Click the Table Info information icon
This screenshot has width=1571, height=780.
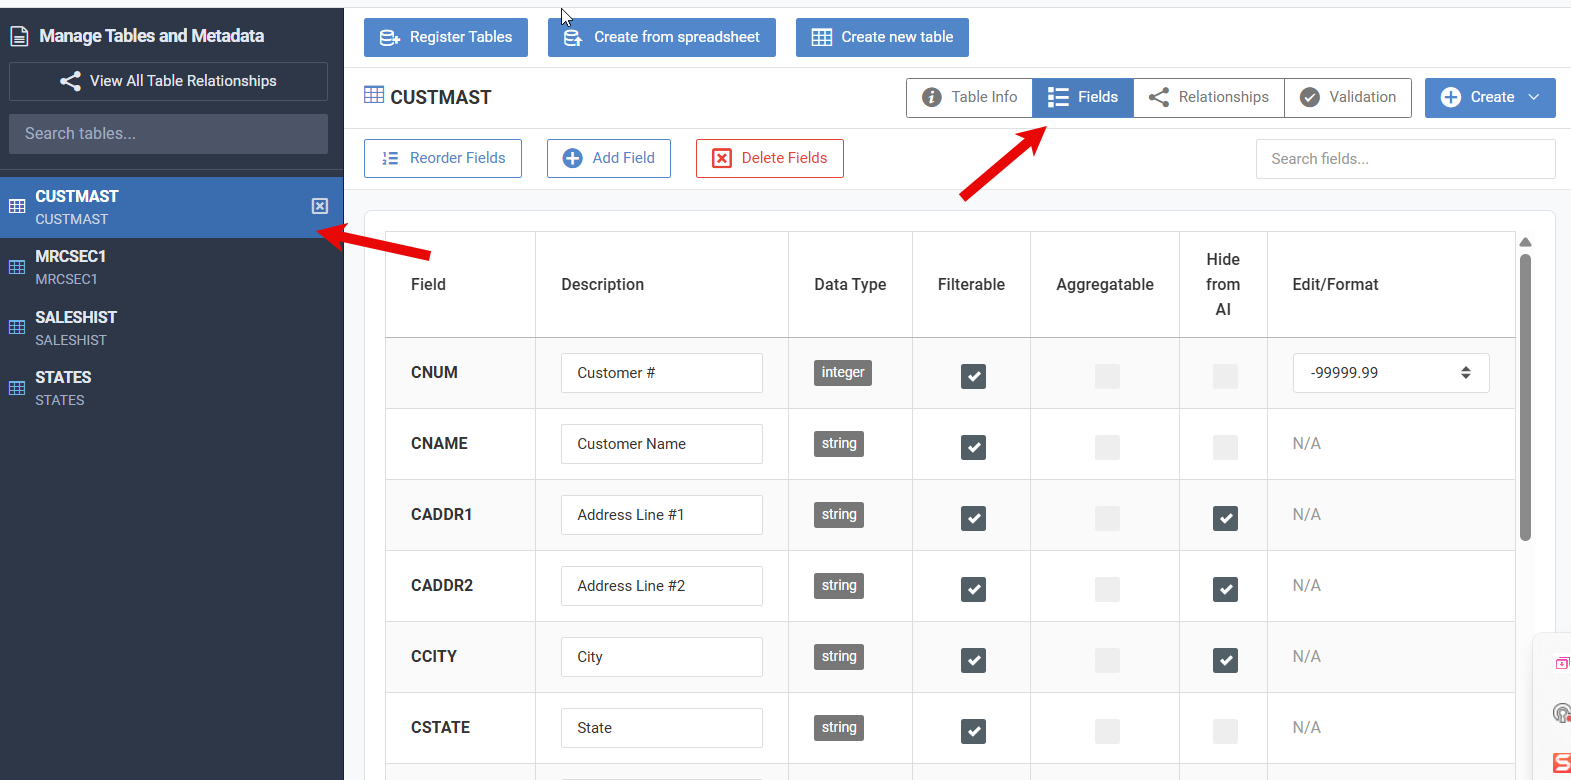(932, 97)
